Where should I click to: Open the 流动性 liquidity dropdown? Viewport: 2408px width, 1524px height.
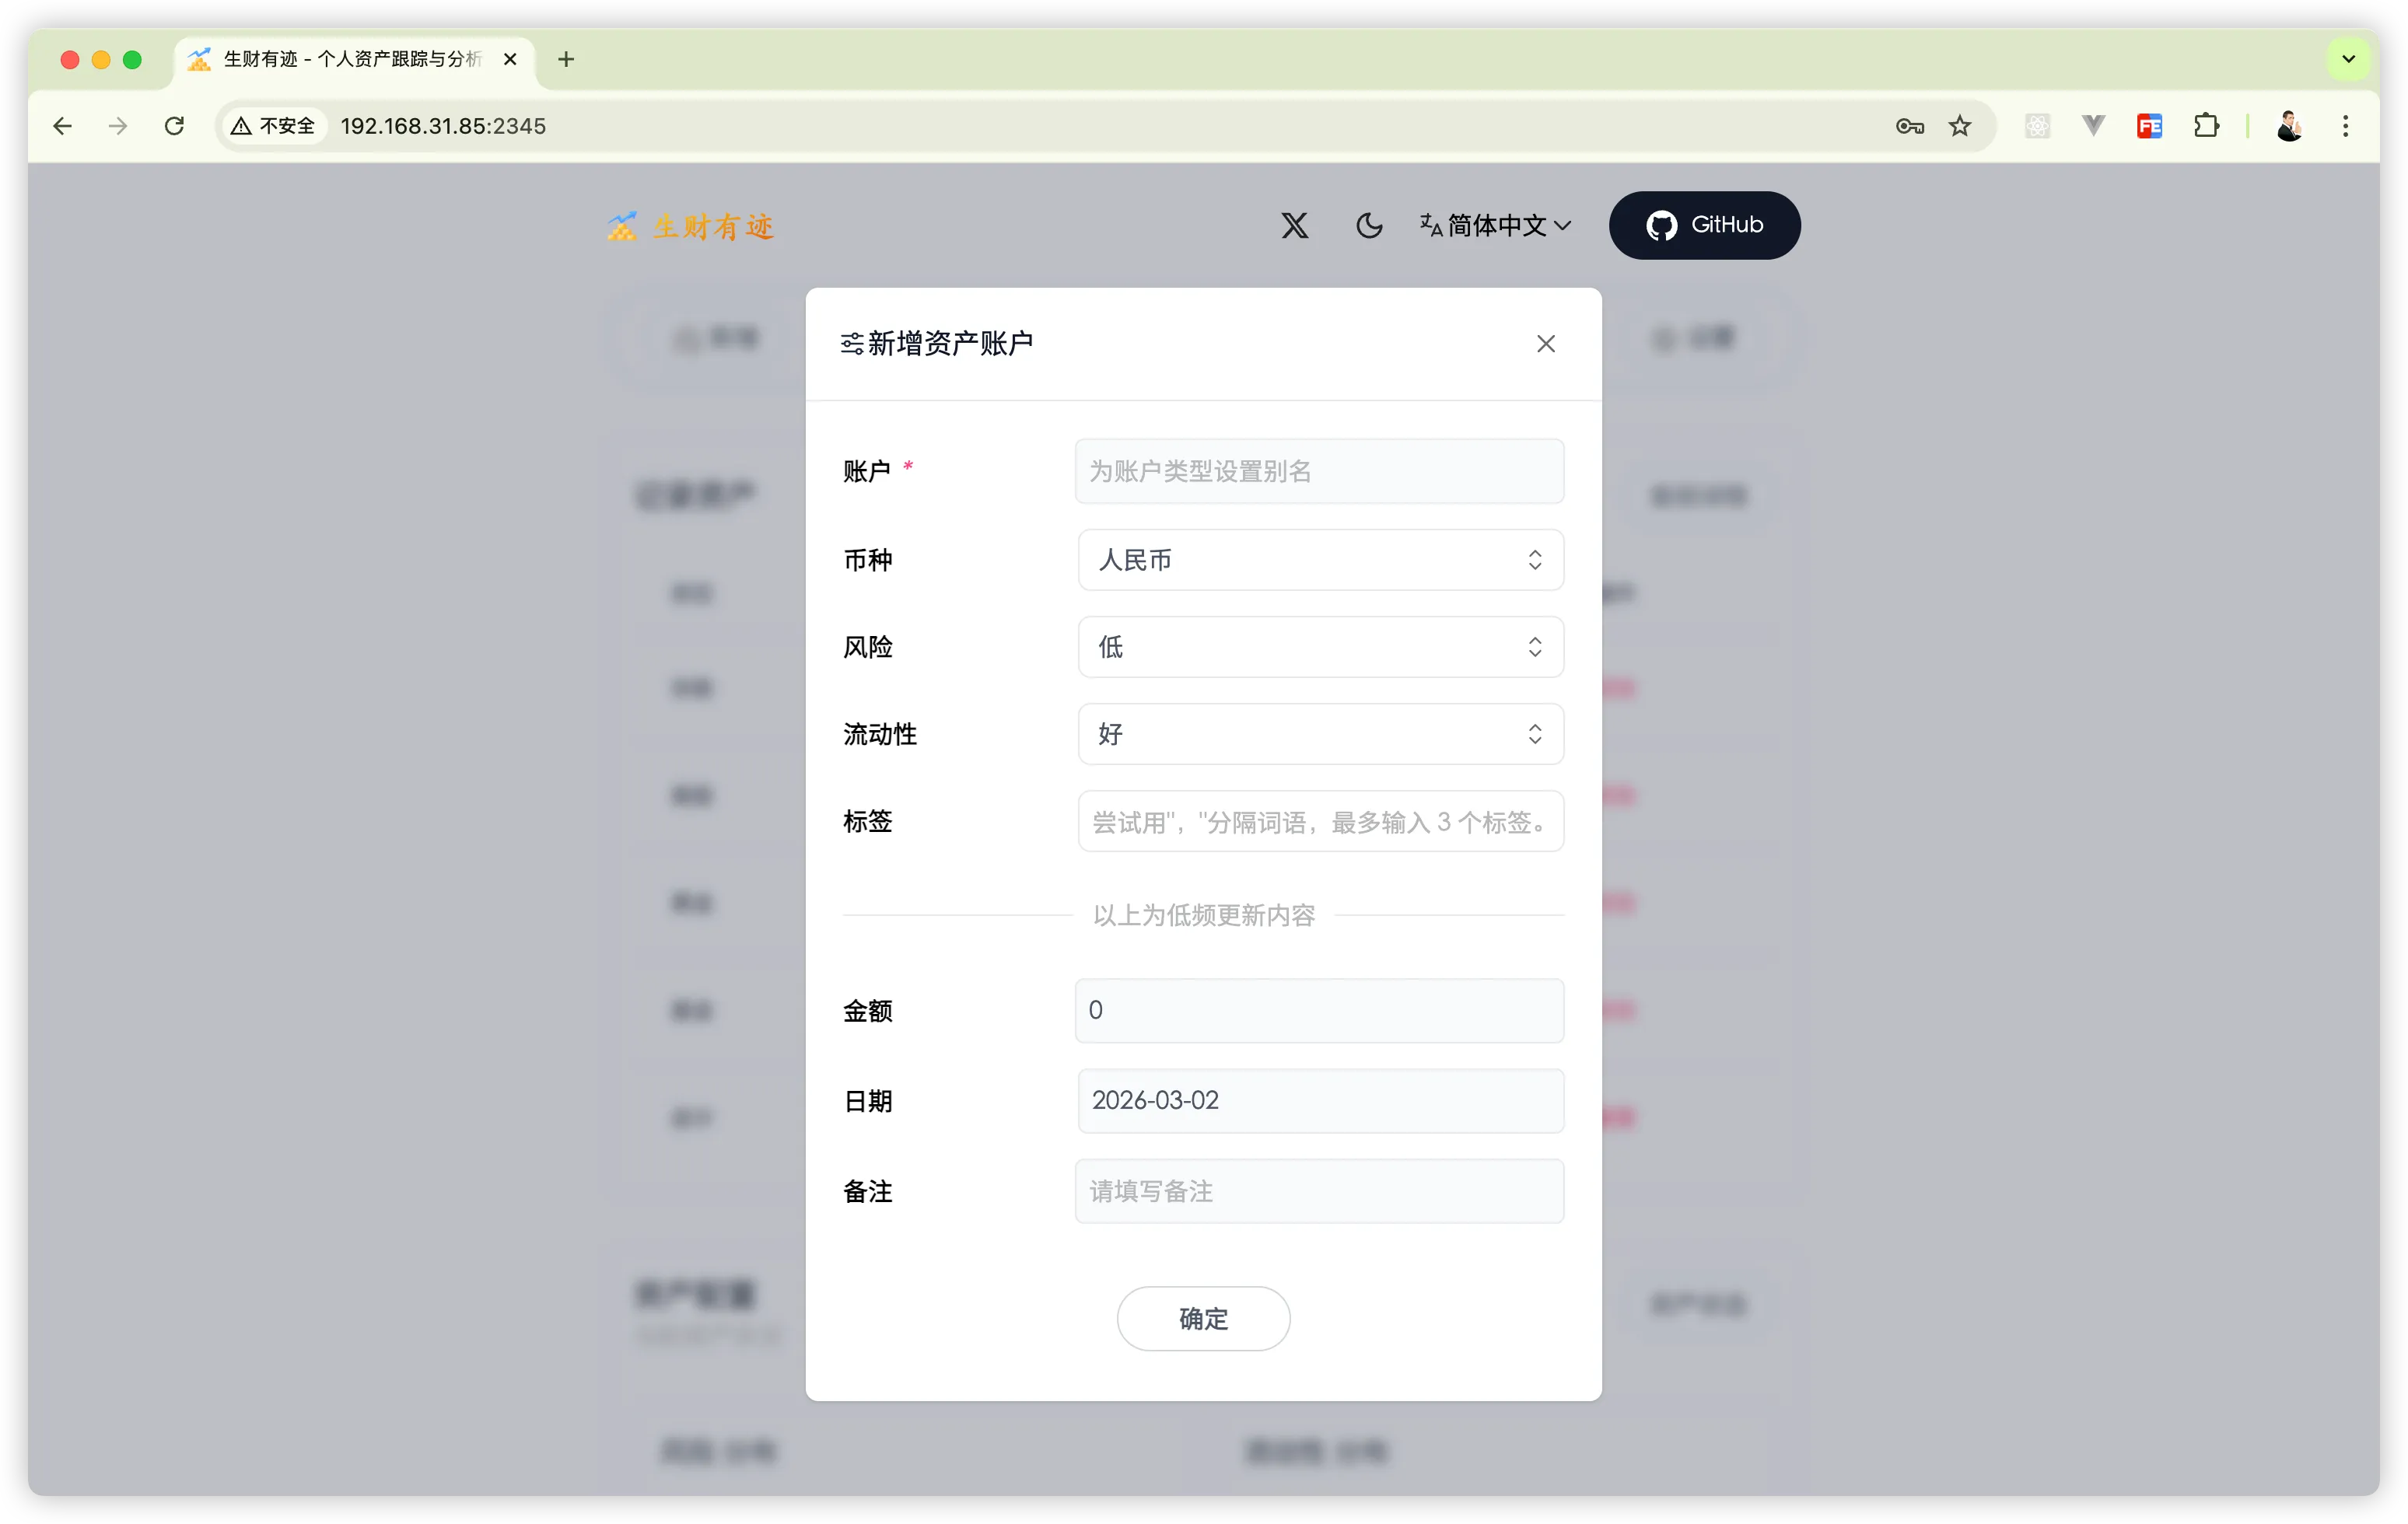1320,734
